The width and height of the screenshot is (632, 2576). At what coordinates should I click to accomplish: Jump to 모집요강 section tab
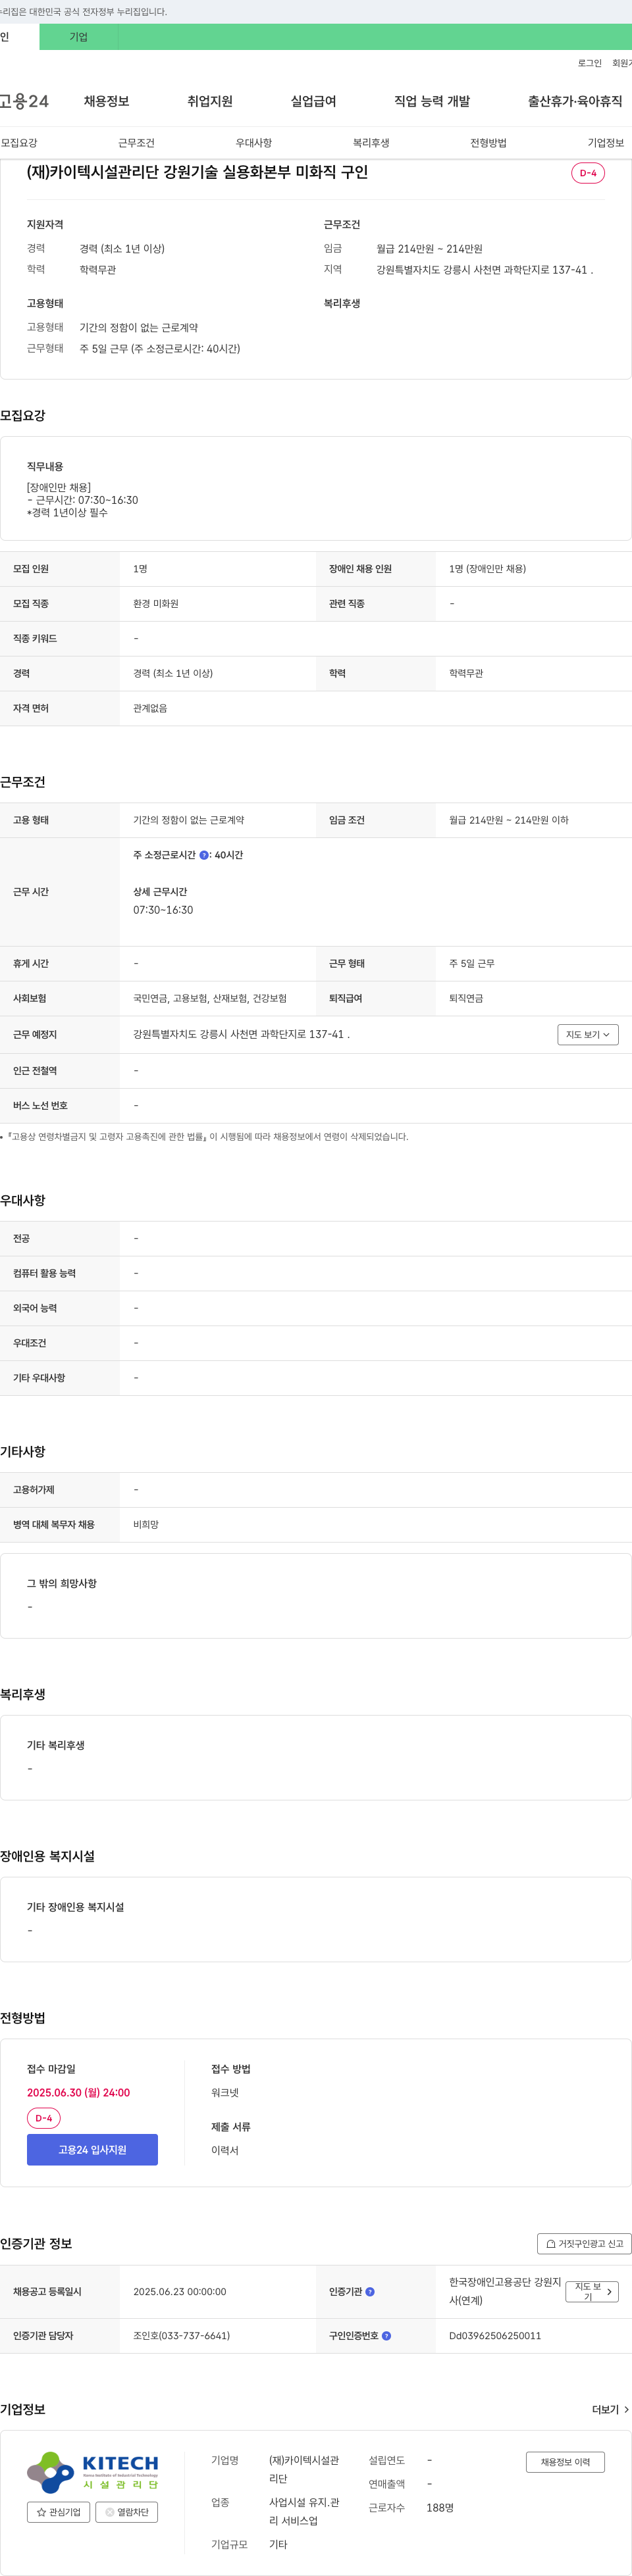point(19,143)
